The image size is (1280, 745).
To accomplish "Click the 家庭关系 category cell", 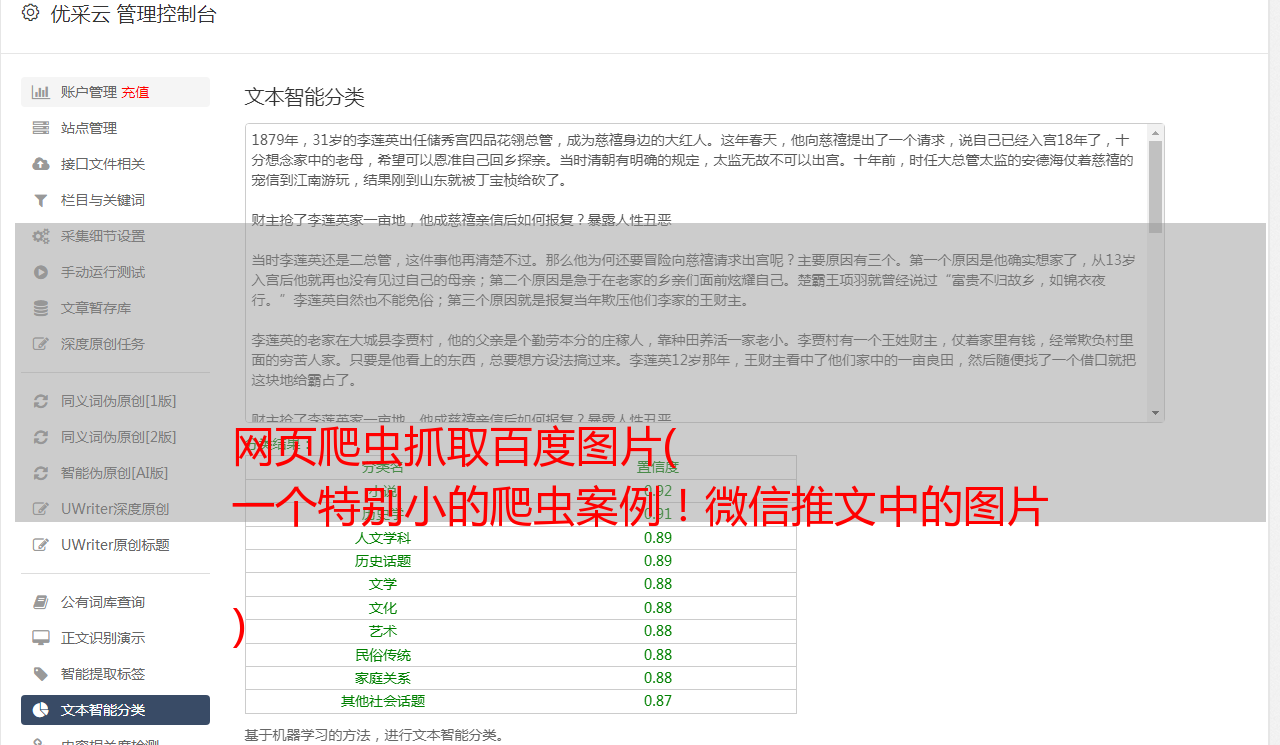I will point(383,678).
